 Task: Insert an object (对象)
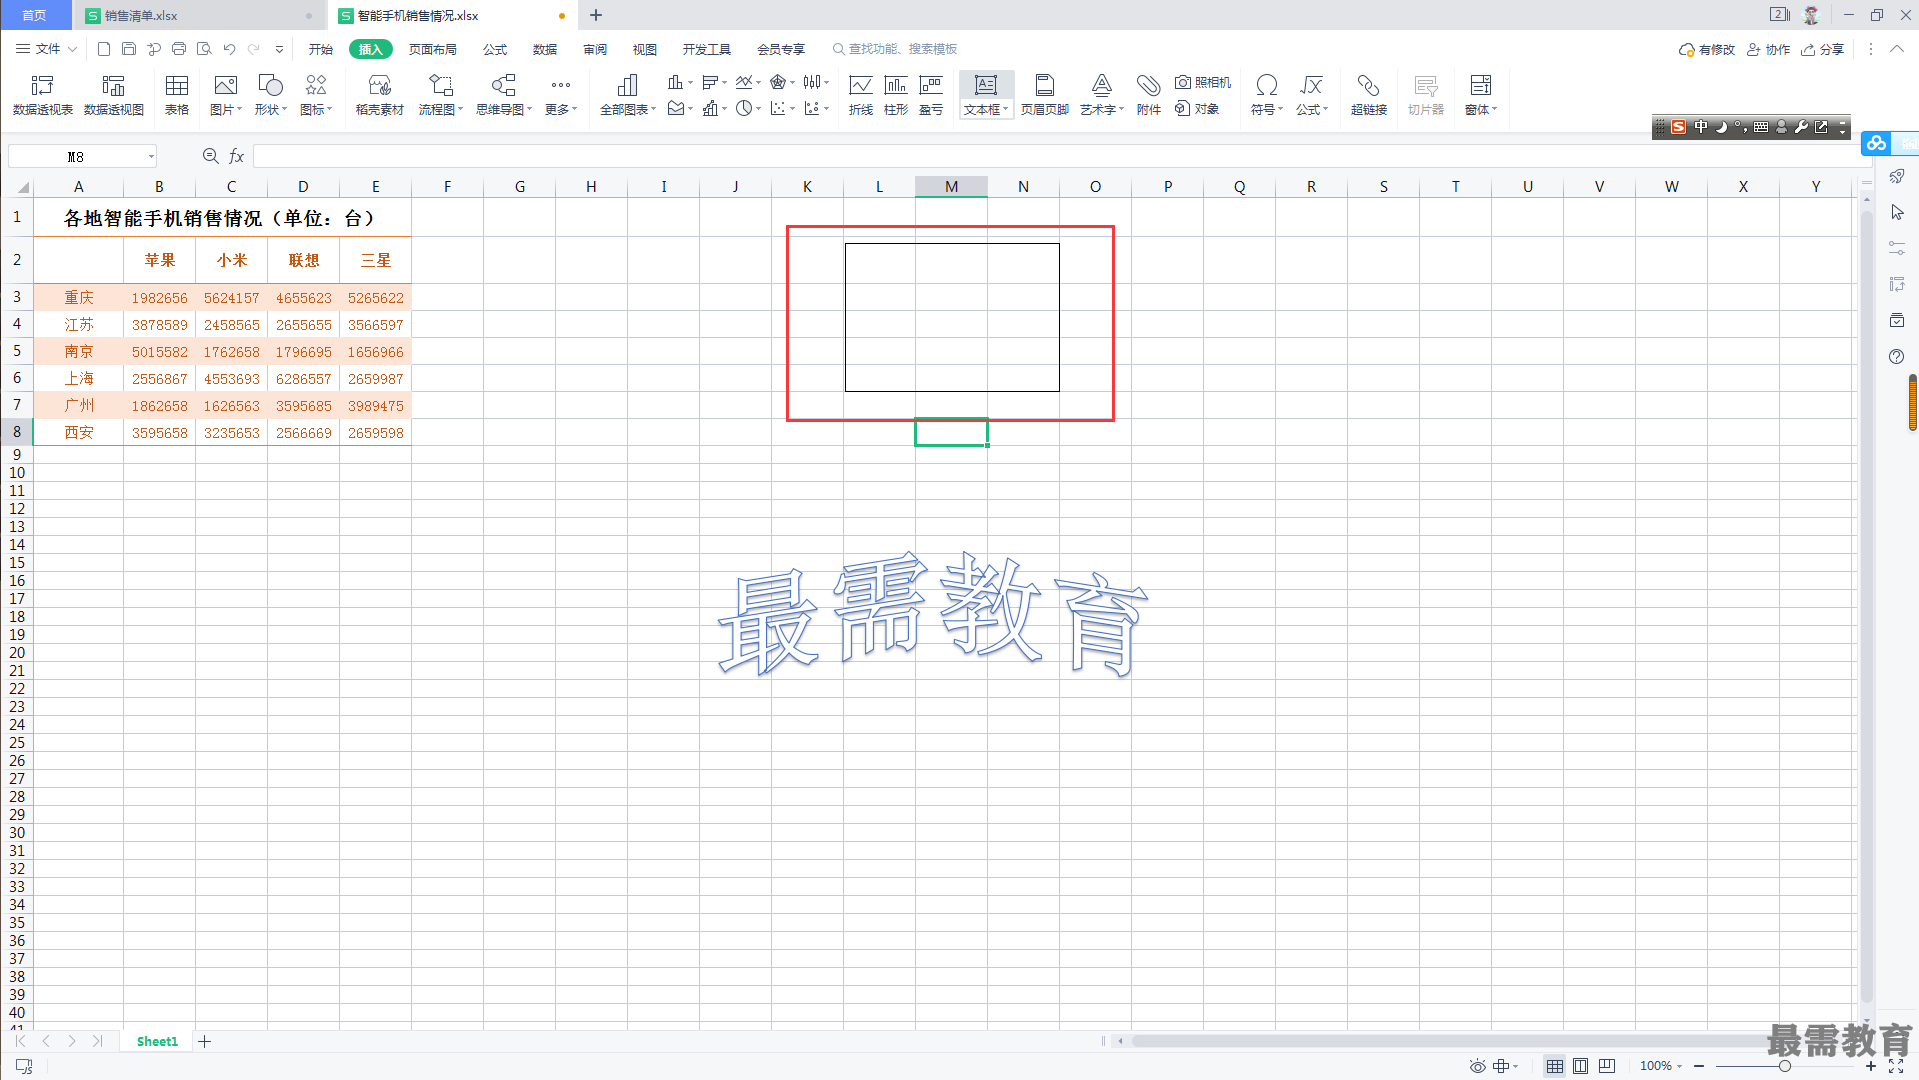click(x=1197, y=108)
